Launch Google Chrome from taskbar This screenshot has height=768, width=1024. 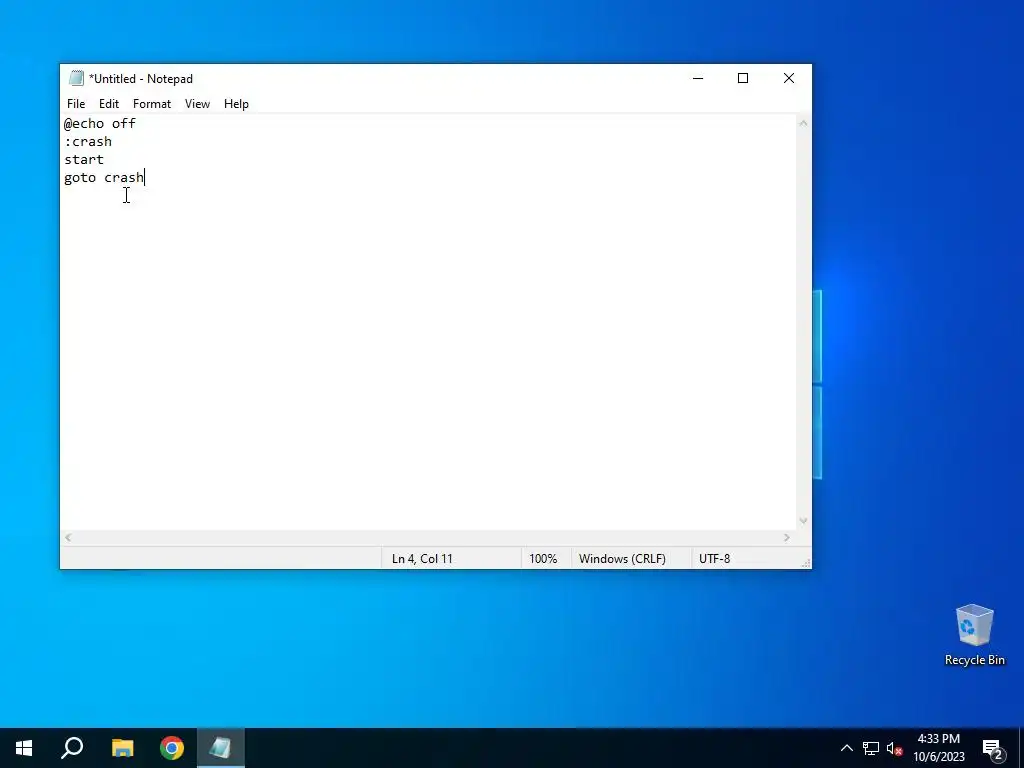click(172, 748)
